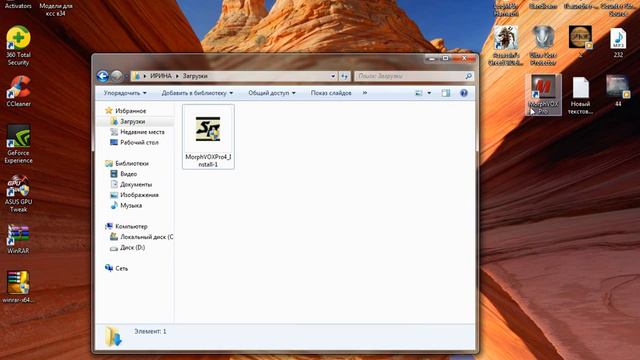This screenshot has height=360, width=640.
Task: Open Изображения library in navigation pane
Action: tap(134, 195)
